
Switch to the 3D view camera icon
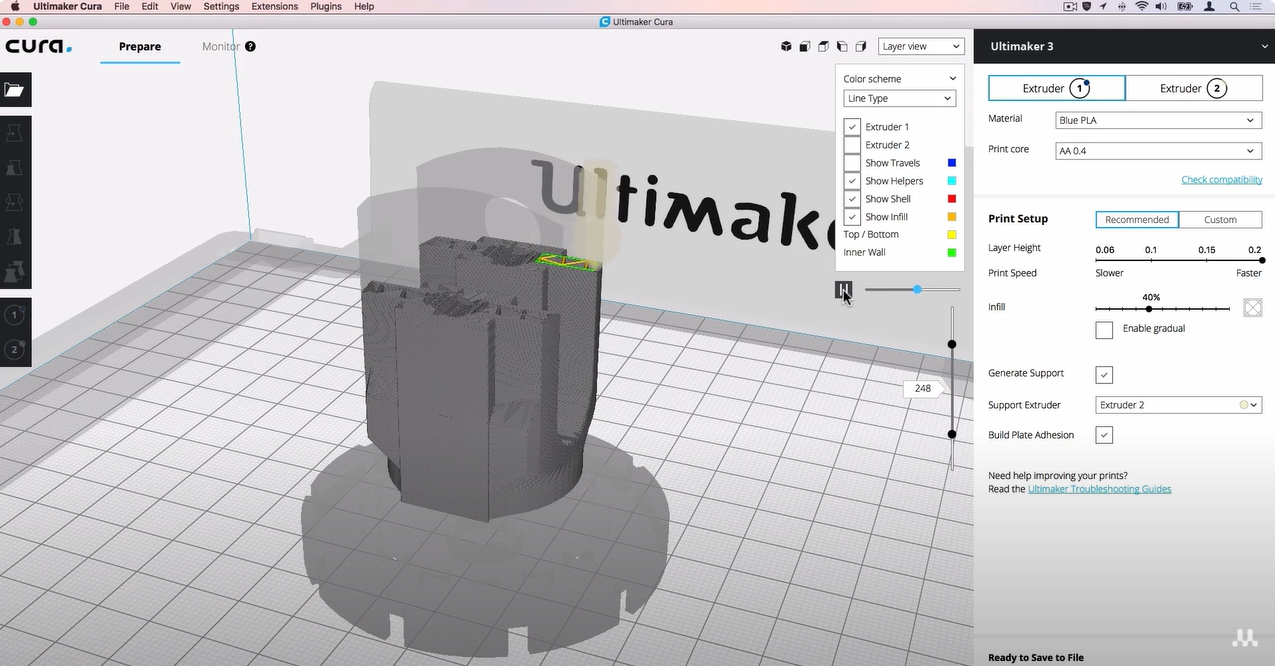tap(786, 46)
